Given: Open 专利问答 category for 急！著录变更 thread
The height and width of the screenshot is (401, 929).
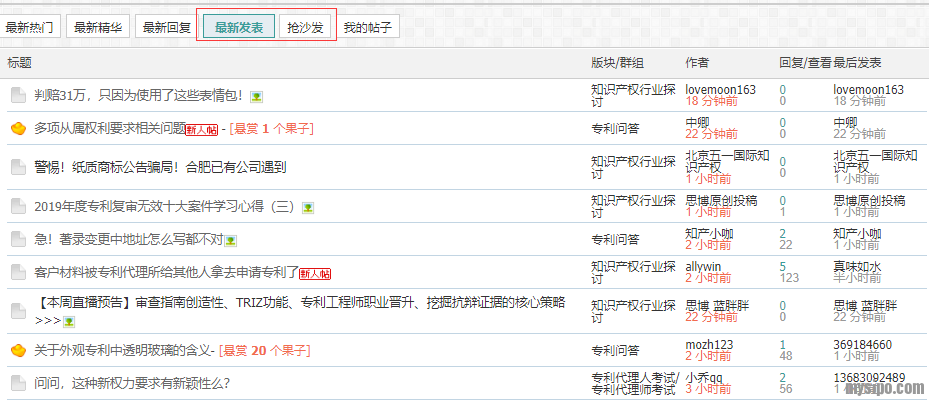Looking at the screenshot, I should (x=615, y=240).
